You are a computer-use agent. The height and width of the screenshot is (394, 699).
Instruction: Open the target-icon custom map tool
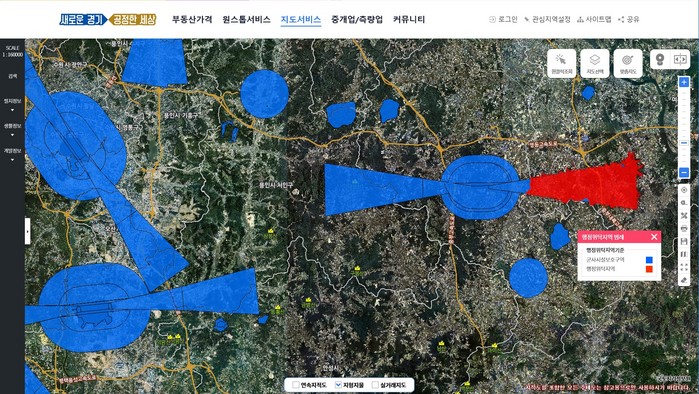(x=628, y=64)
